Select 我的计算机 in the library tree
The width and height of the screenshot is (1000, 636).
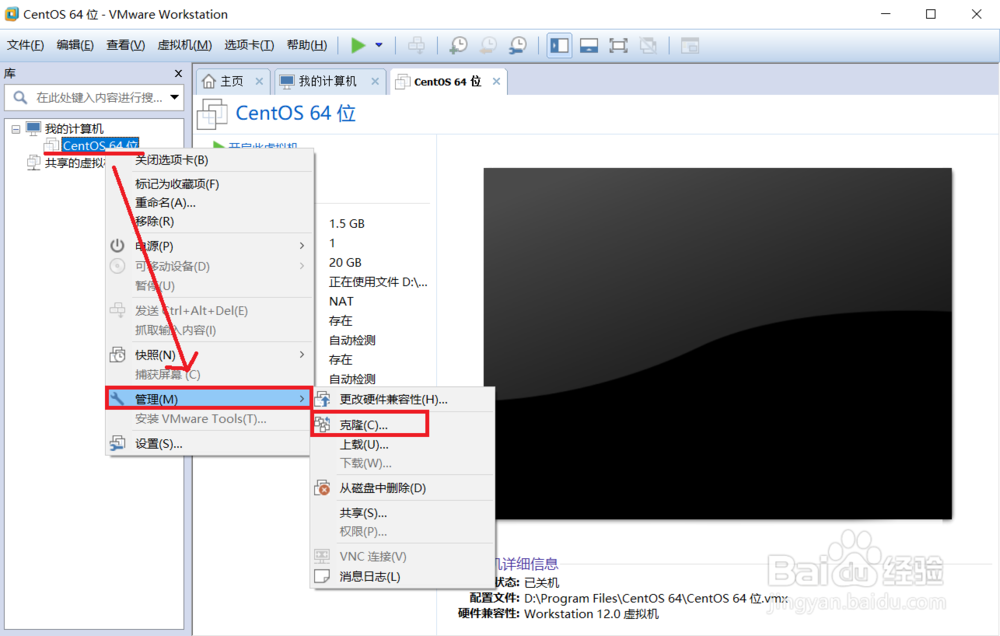tap(74, 129)
